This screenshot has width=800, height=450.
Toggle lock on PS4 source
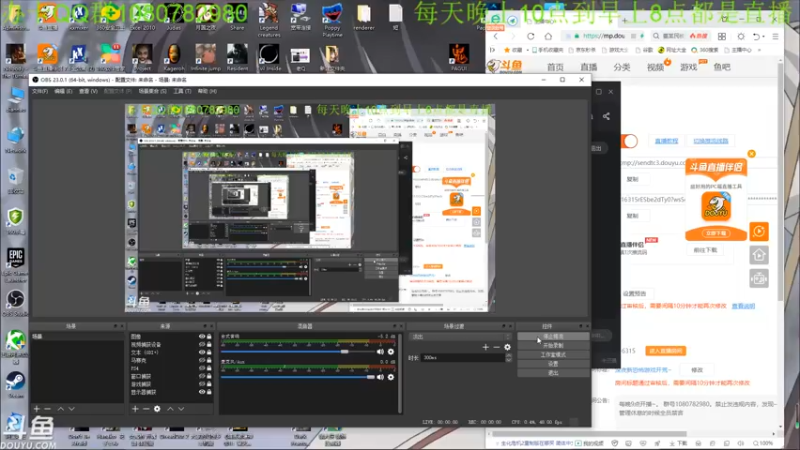[209, 368]
